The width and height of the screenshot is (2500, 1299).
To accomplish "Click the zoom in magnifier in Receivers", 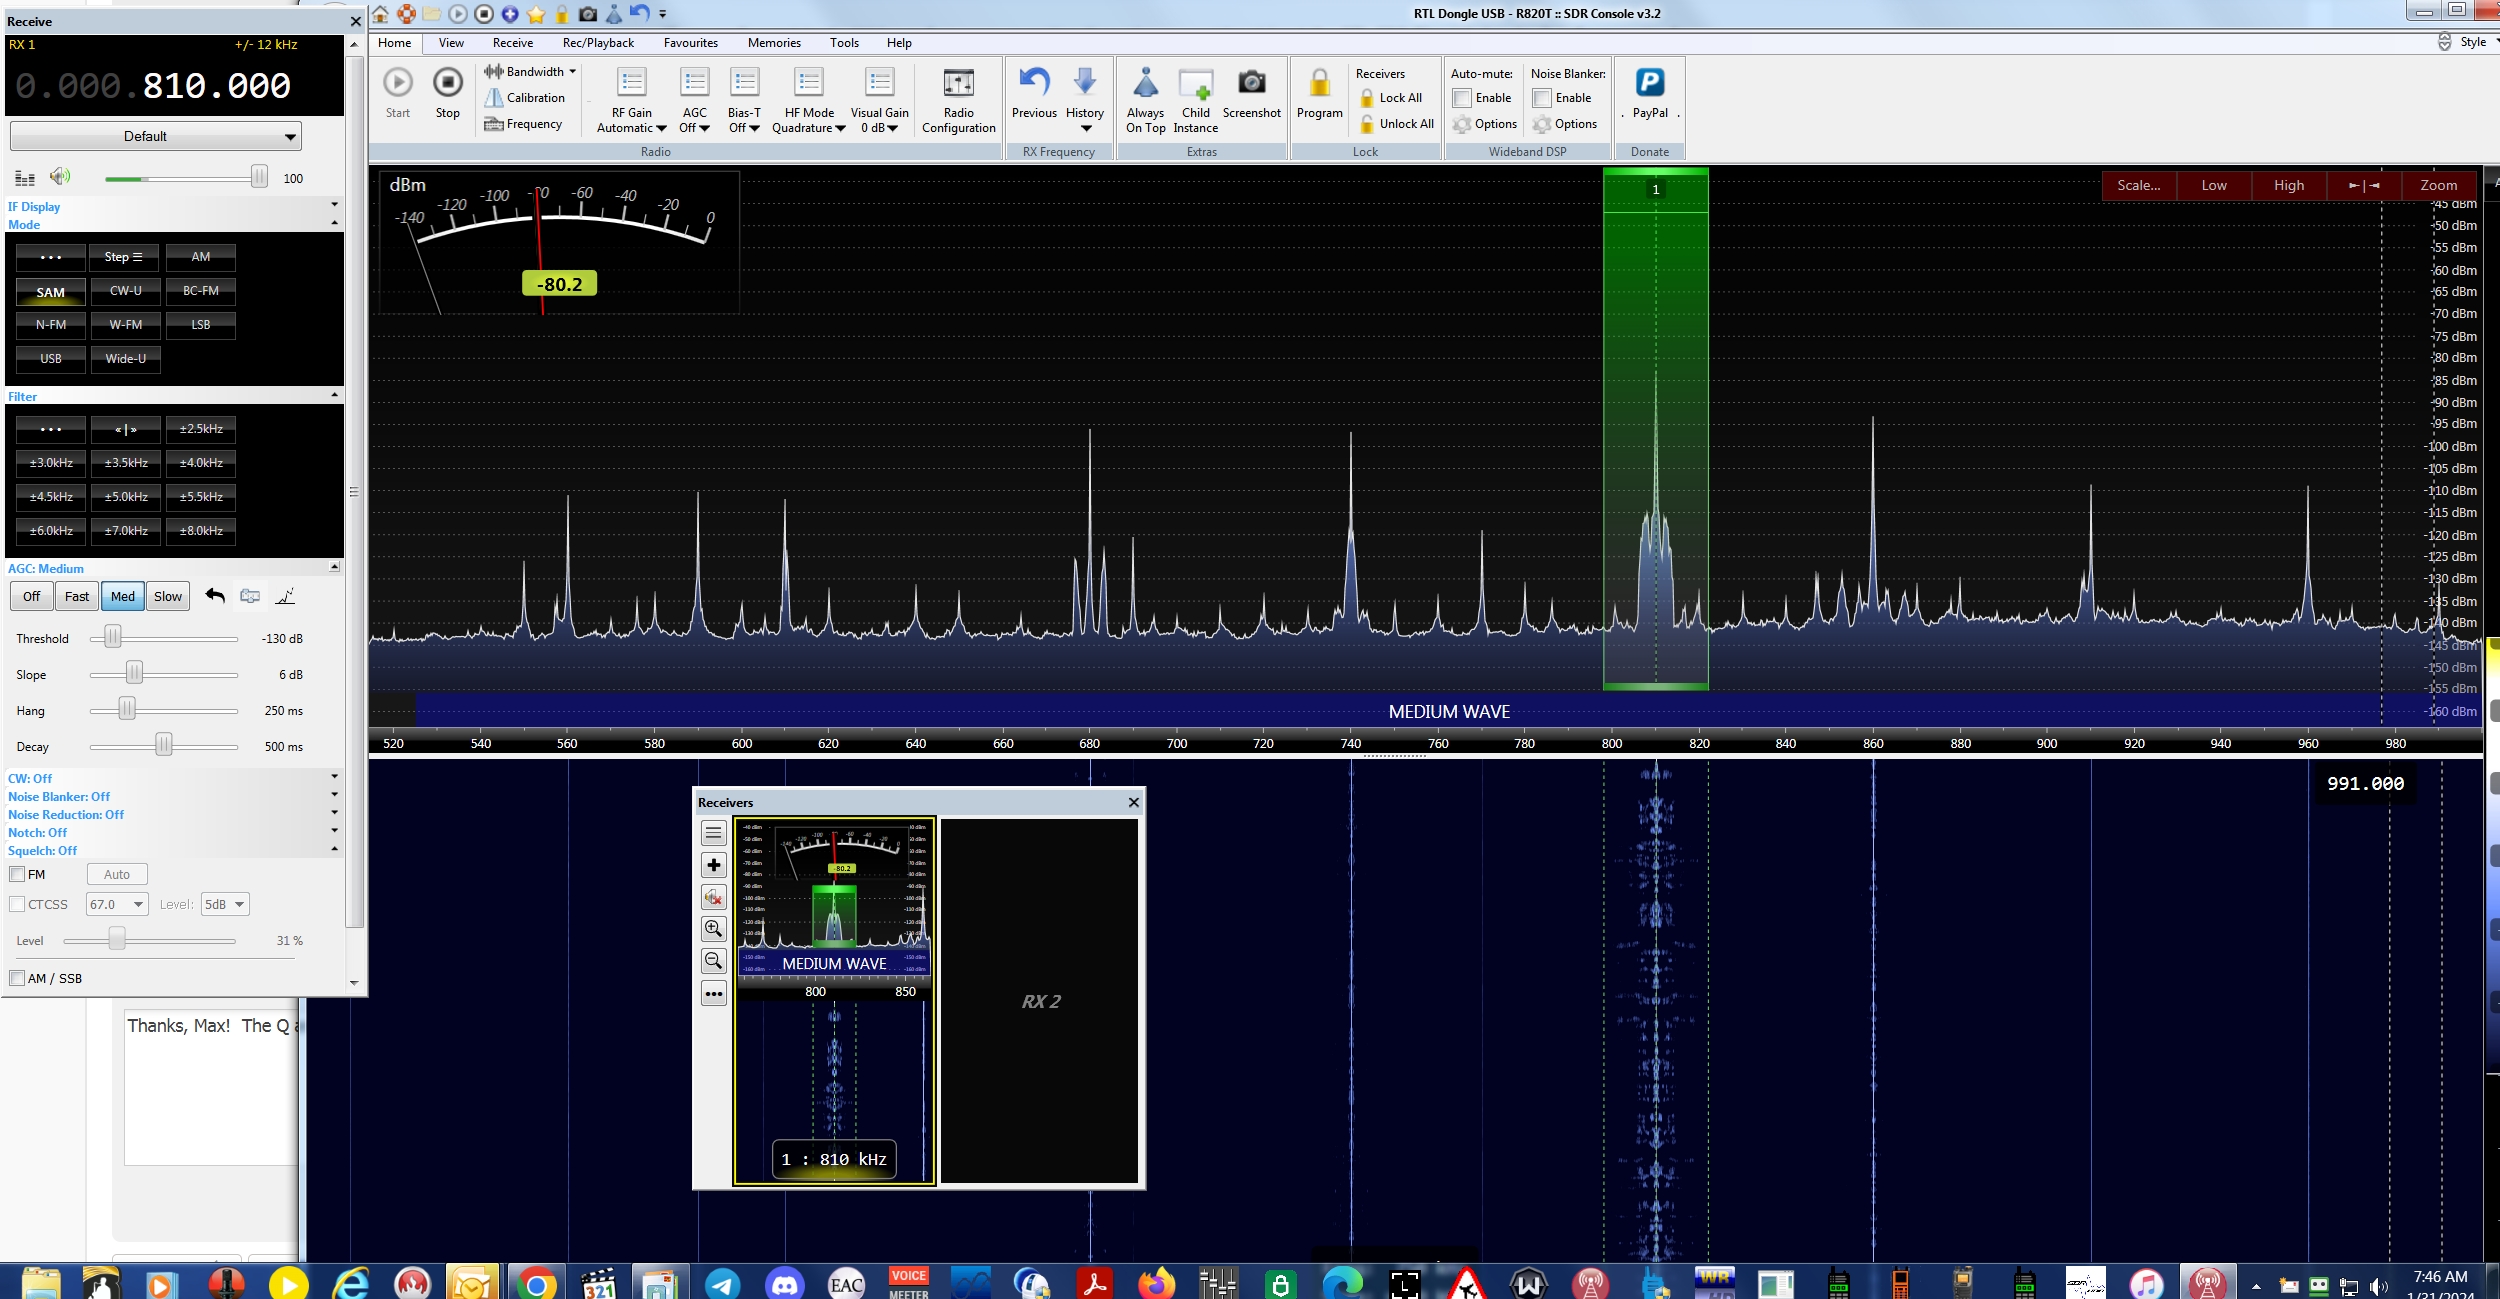I will click(713, 929).
